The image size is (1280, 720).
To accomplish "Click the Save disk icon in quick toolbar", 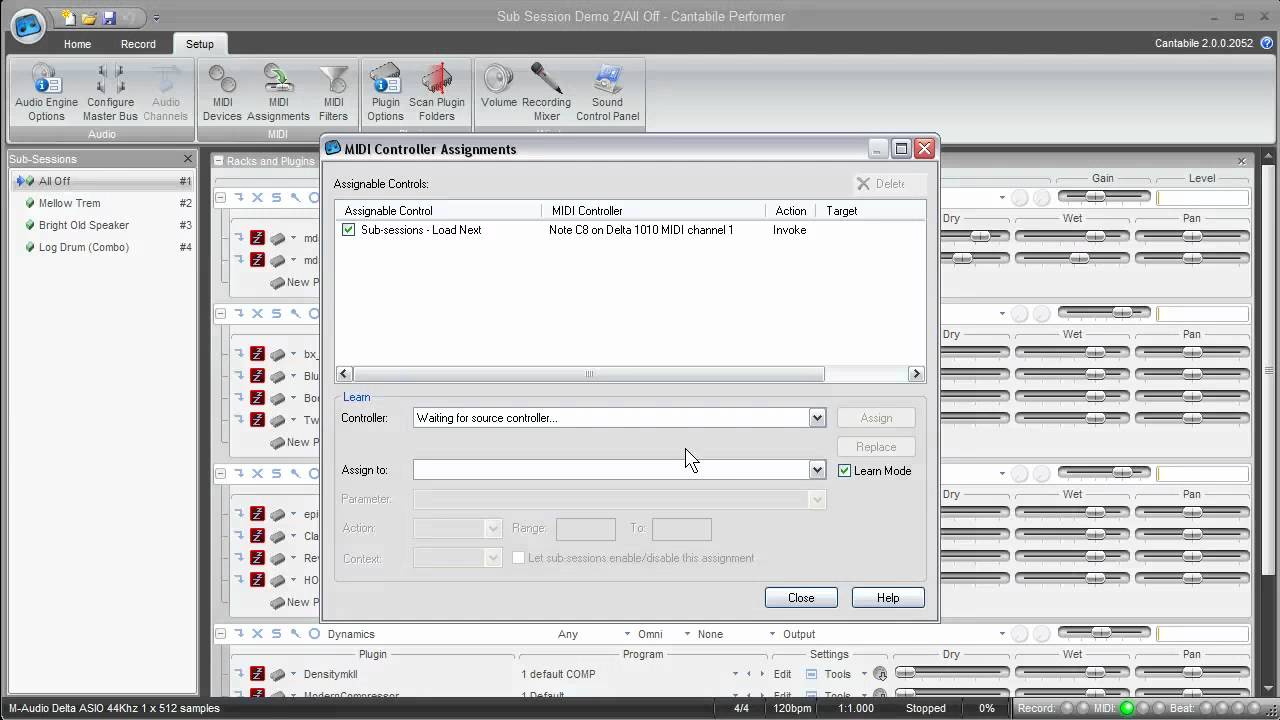I will click(109, 17).
